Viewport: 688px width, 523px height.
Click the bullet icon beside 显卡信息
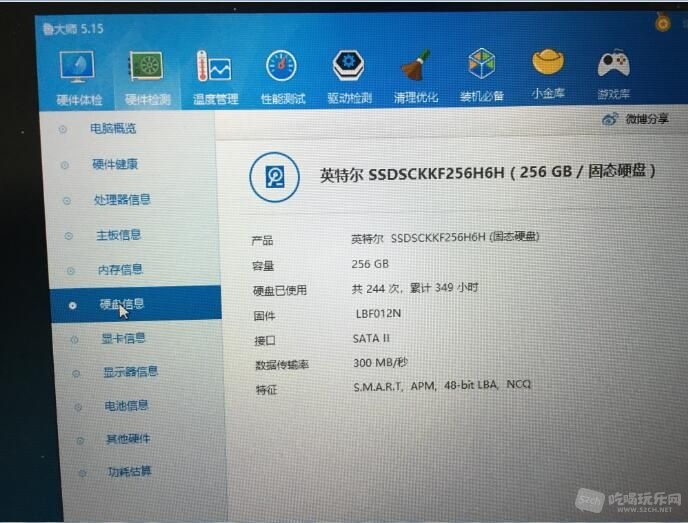click(74, 340)
